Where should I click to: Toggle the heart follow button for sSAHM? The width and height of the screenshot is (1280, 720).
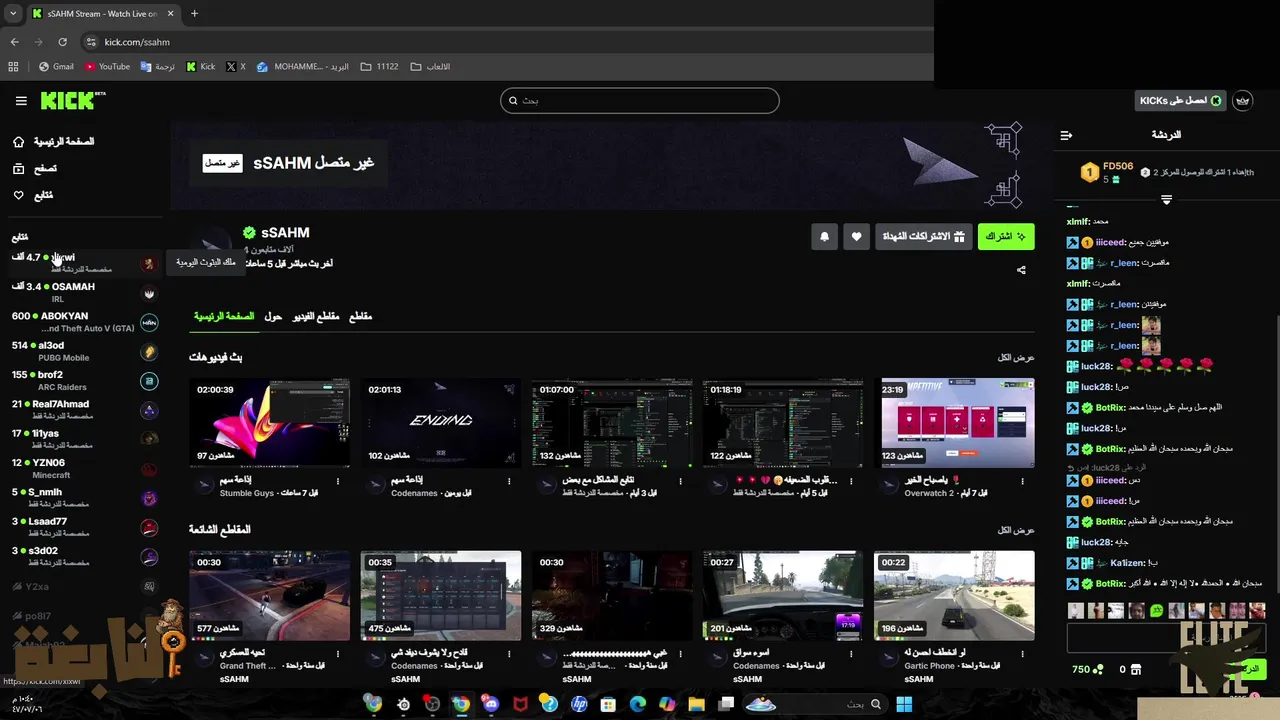point(856,237)
